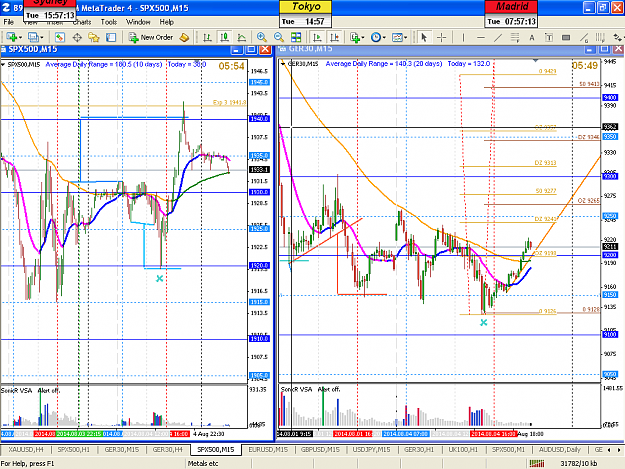Expand the Arrows tool dropdown arrow
The image size is (625, 469).
(623, 38)
